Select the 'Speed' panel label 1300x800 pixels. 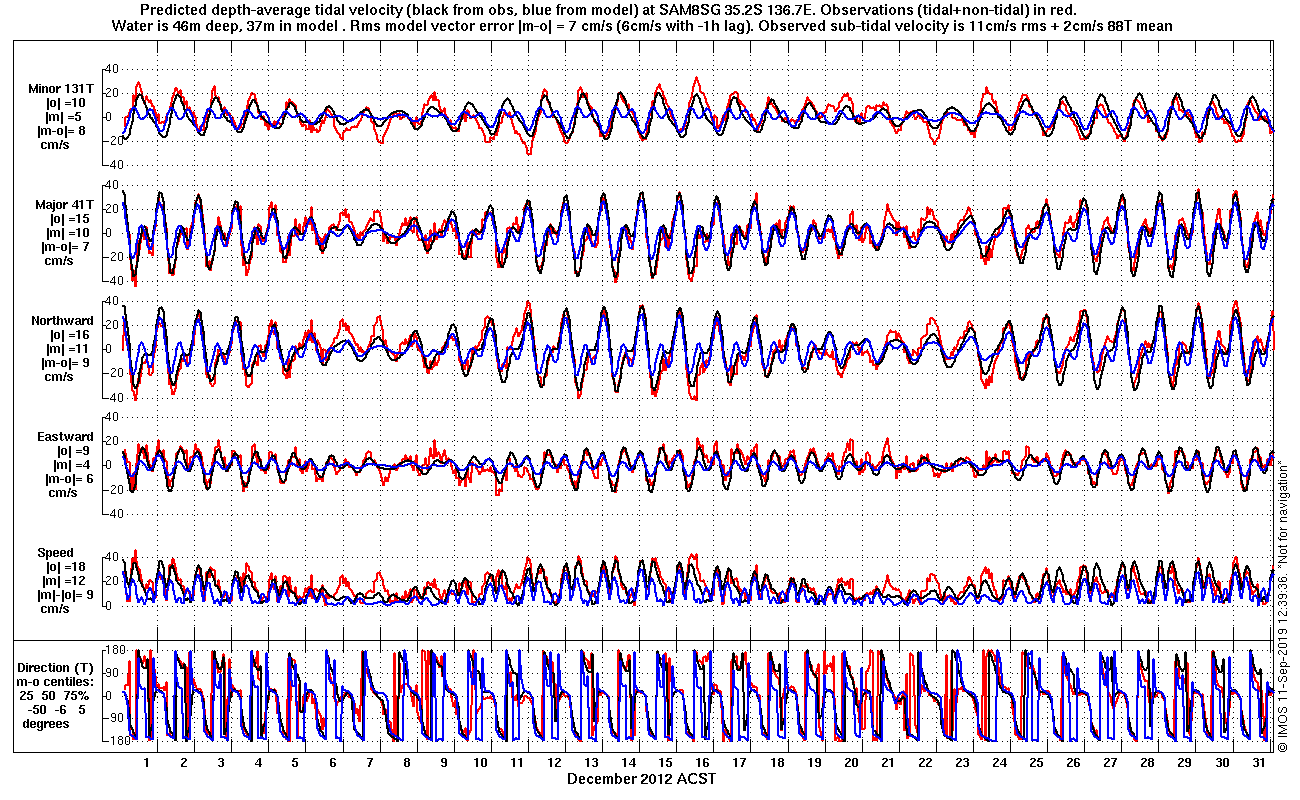pos(55,553)
